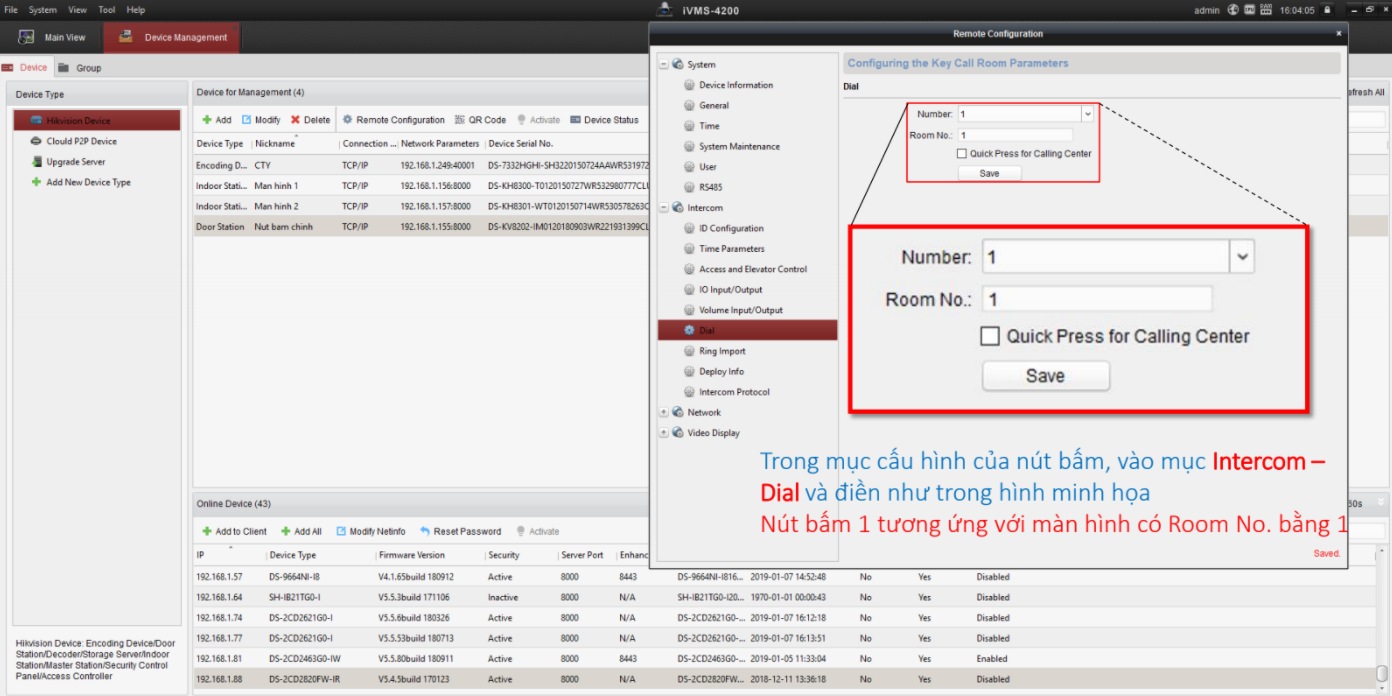Image resolution: width=1392 pixels, height=696 pixels.
Task: Click the Save button in Dial settings
Action: click(988, 172)
